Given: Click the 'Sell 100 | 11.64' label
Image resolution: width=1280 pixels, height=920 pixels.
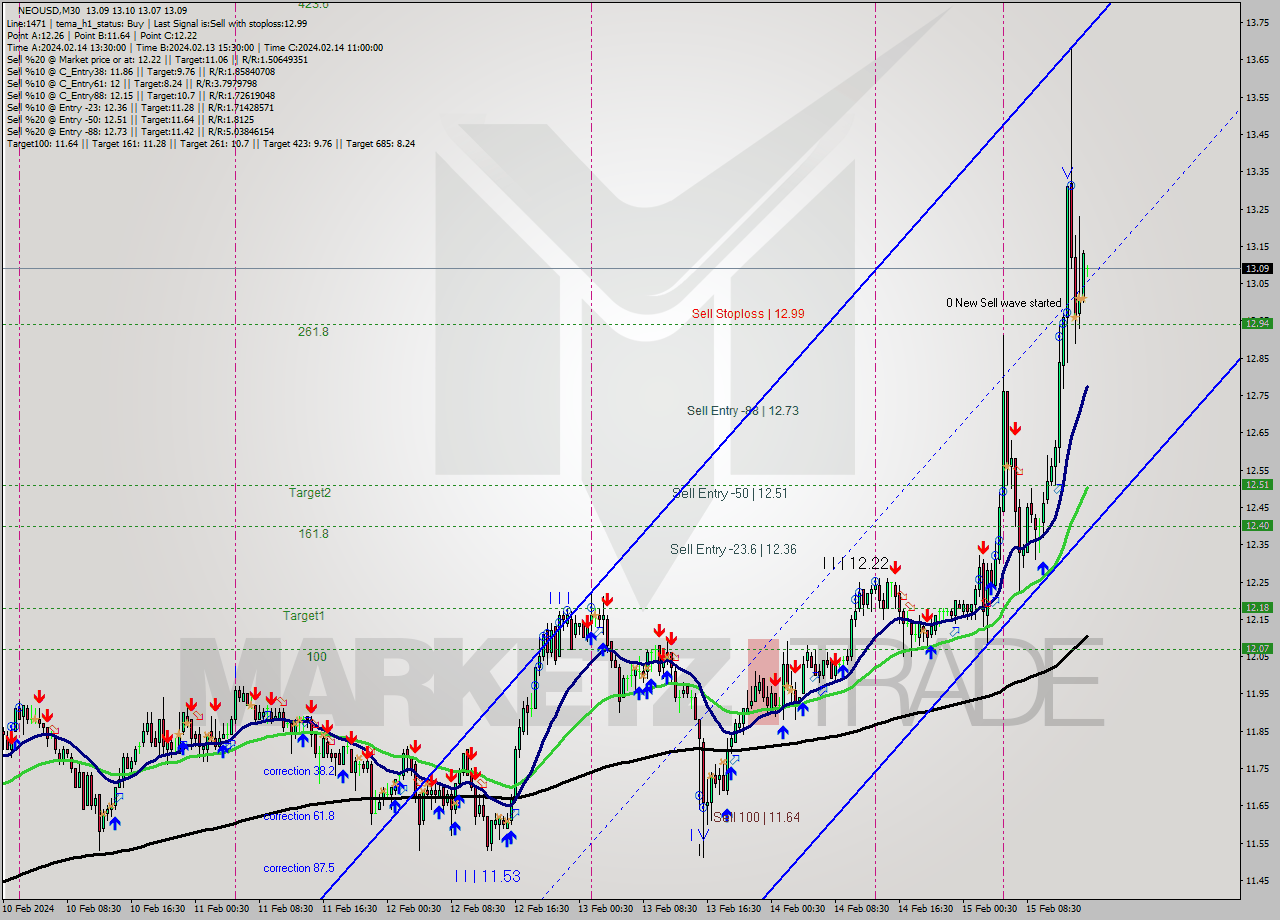Looking at the screenshot, I should tap(756, 818).
